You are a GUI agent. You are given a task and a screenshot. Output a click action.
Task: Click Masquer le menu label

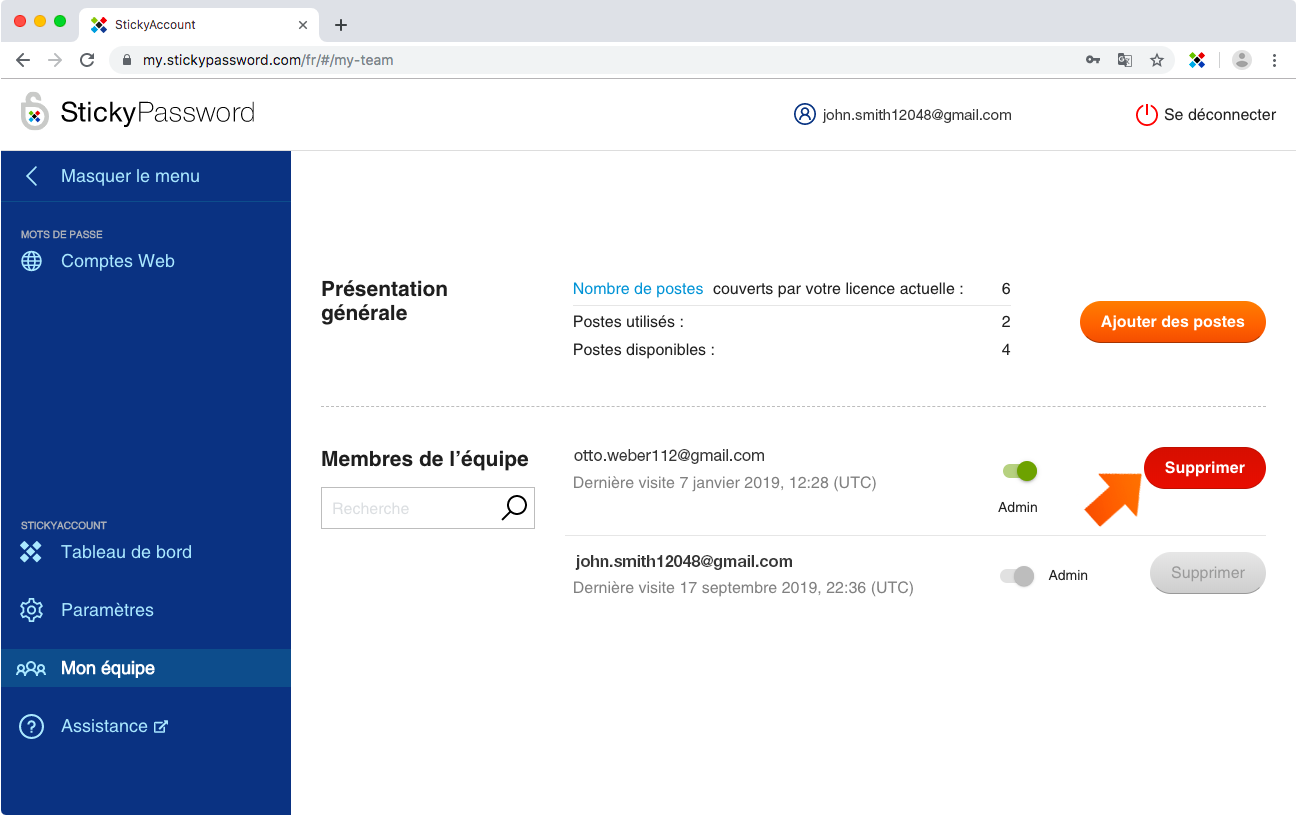[130, 176]
